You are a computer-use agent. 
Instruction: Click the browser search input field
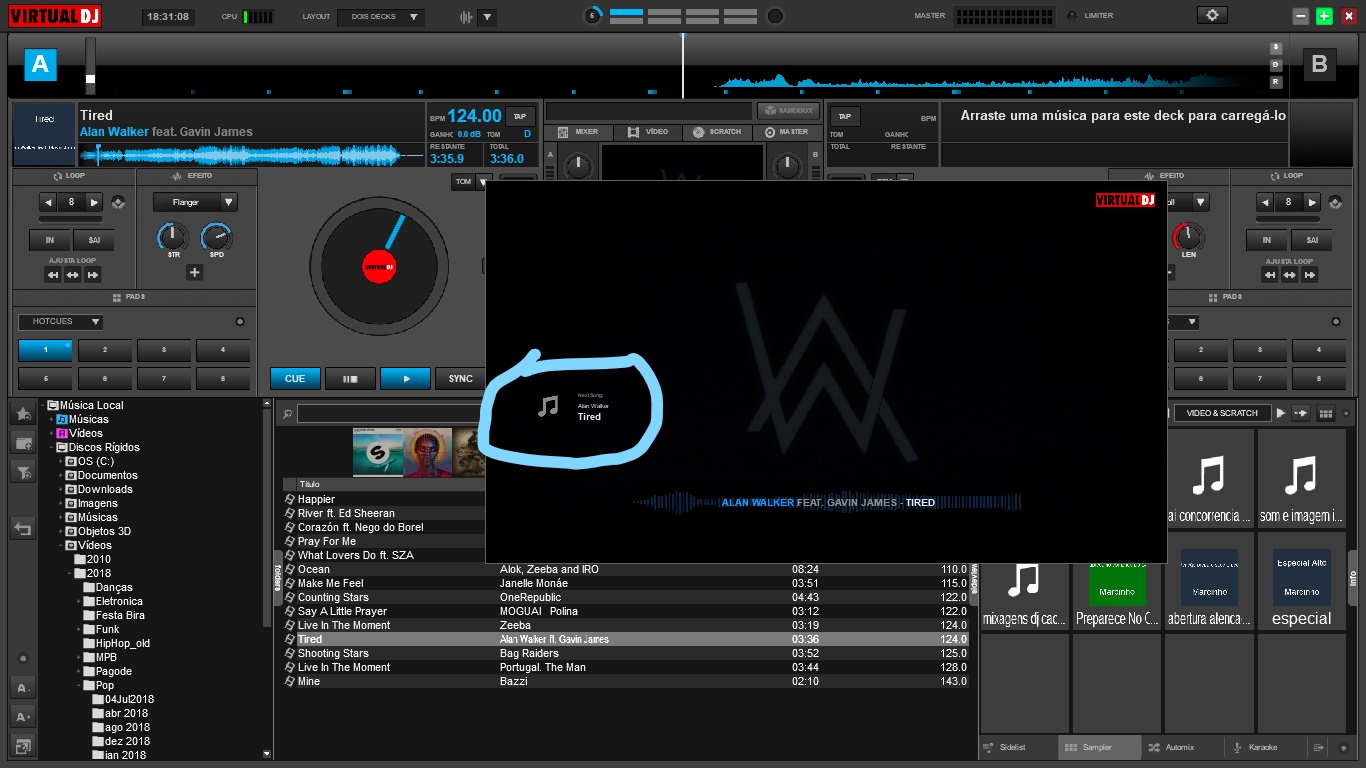click(392, 414)
